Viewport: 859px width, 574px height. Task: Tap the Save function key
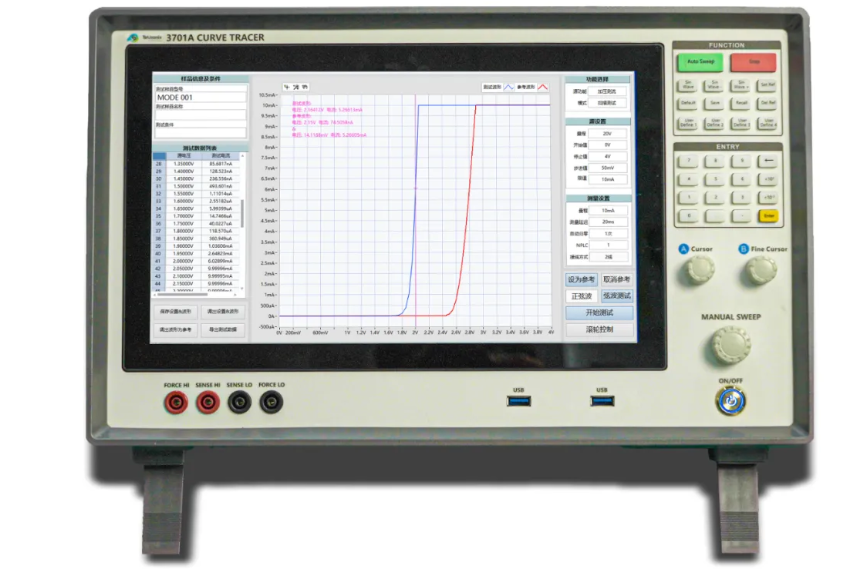pos(714,103)
